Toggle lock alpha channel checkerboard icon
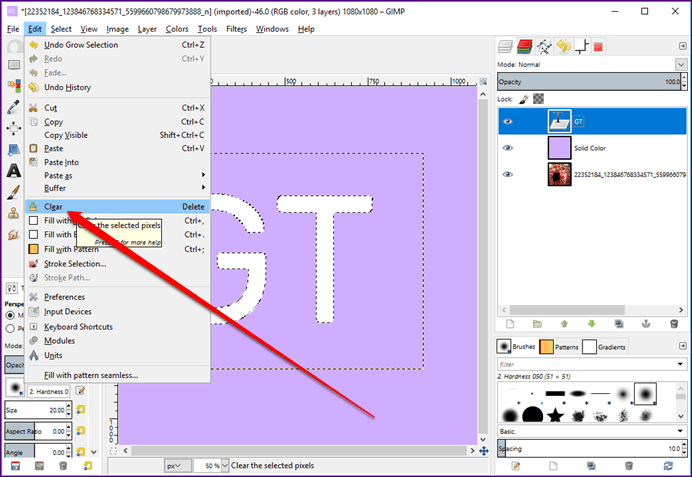 point(538,99)
